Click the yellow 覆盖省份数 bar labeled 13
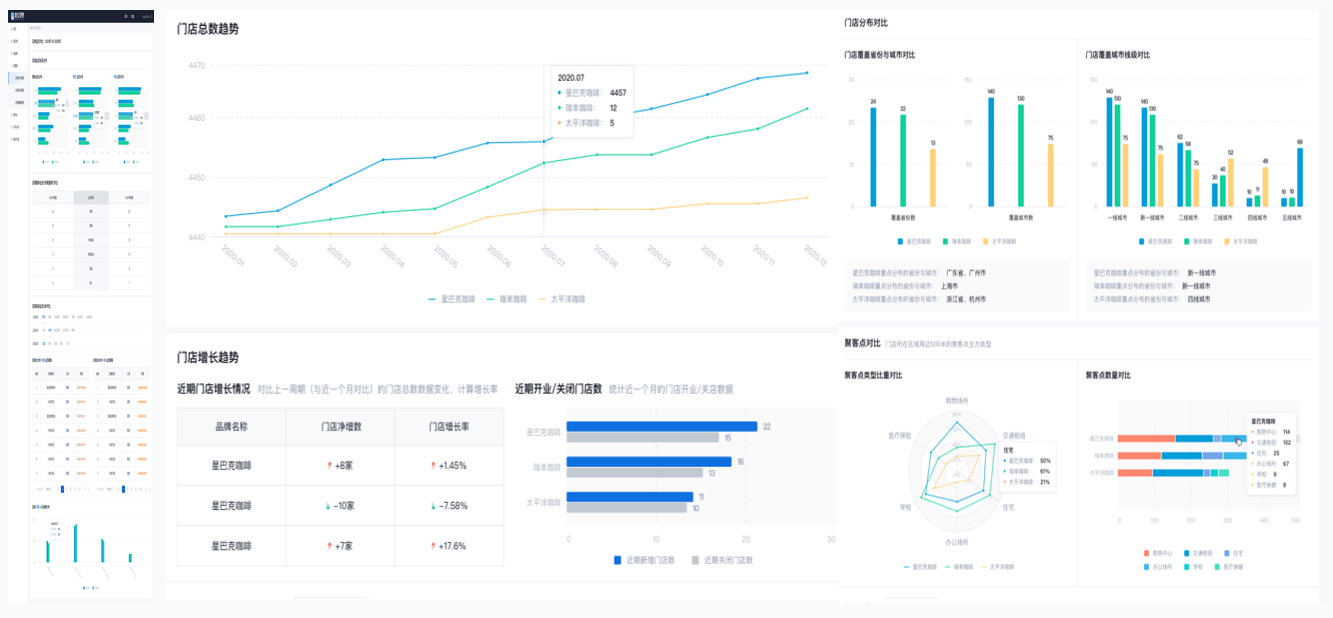The image size is (1333, 618). 932,178
